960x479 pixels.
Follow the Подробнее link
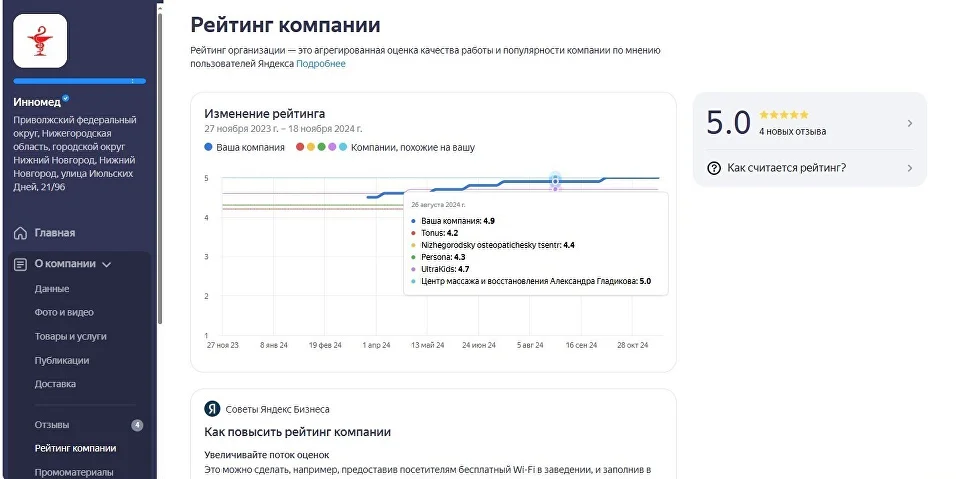321,64
